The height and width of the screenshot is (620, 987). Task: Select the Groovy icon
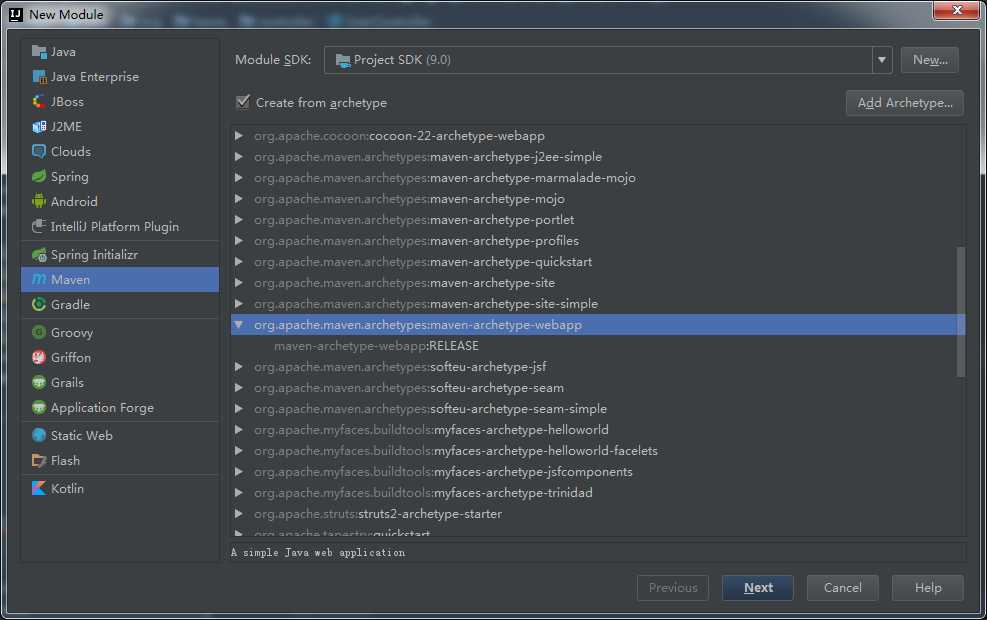point(39,332)
